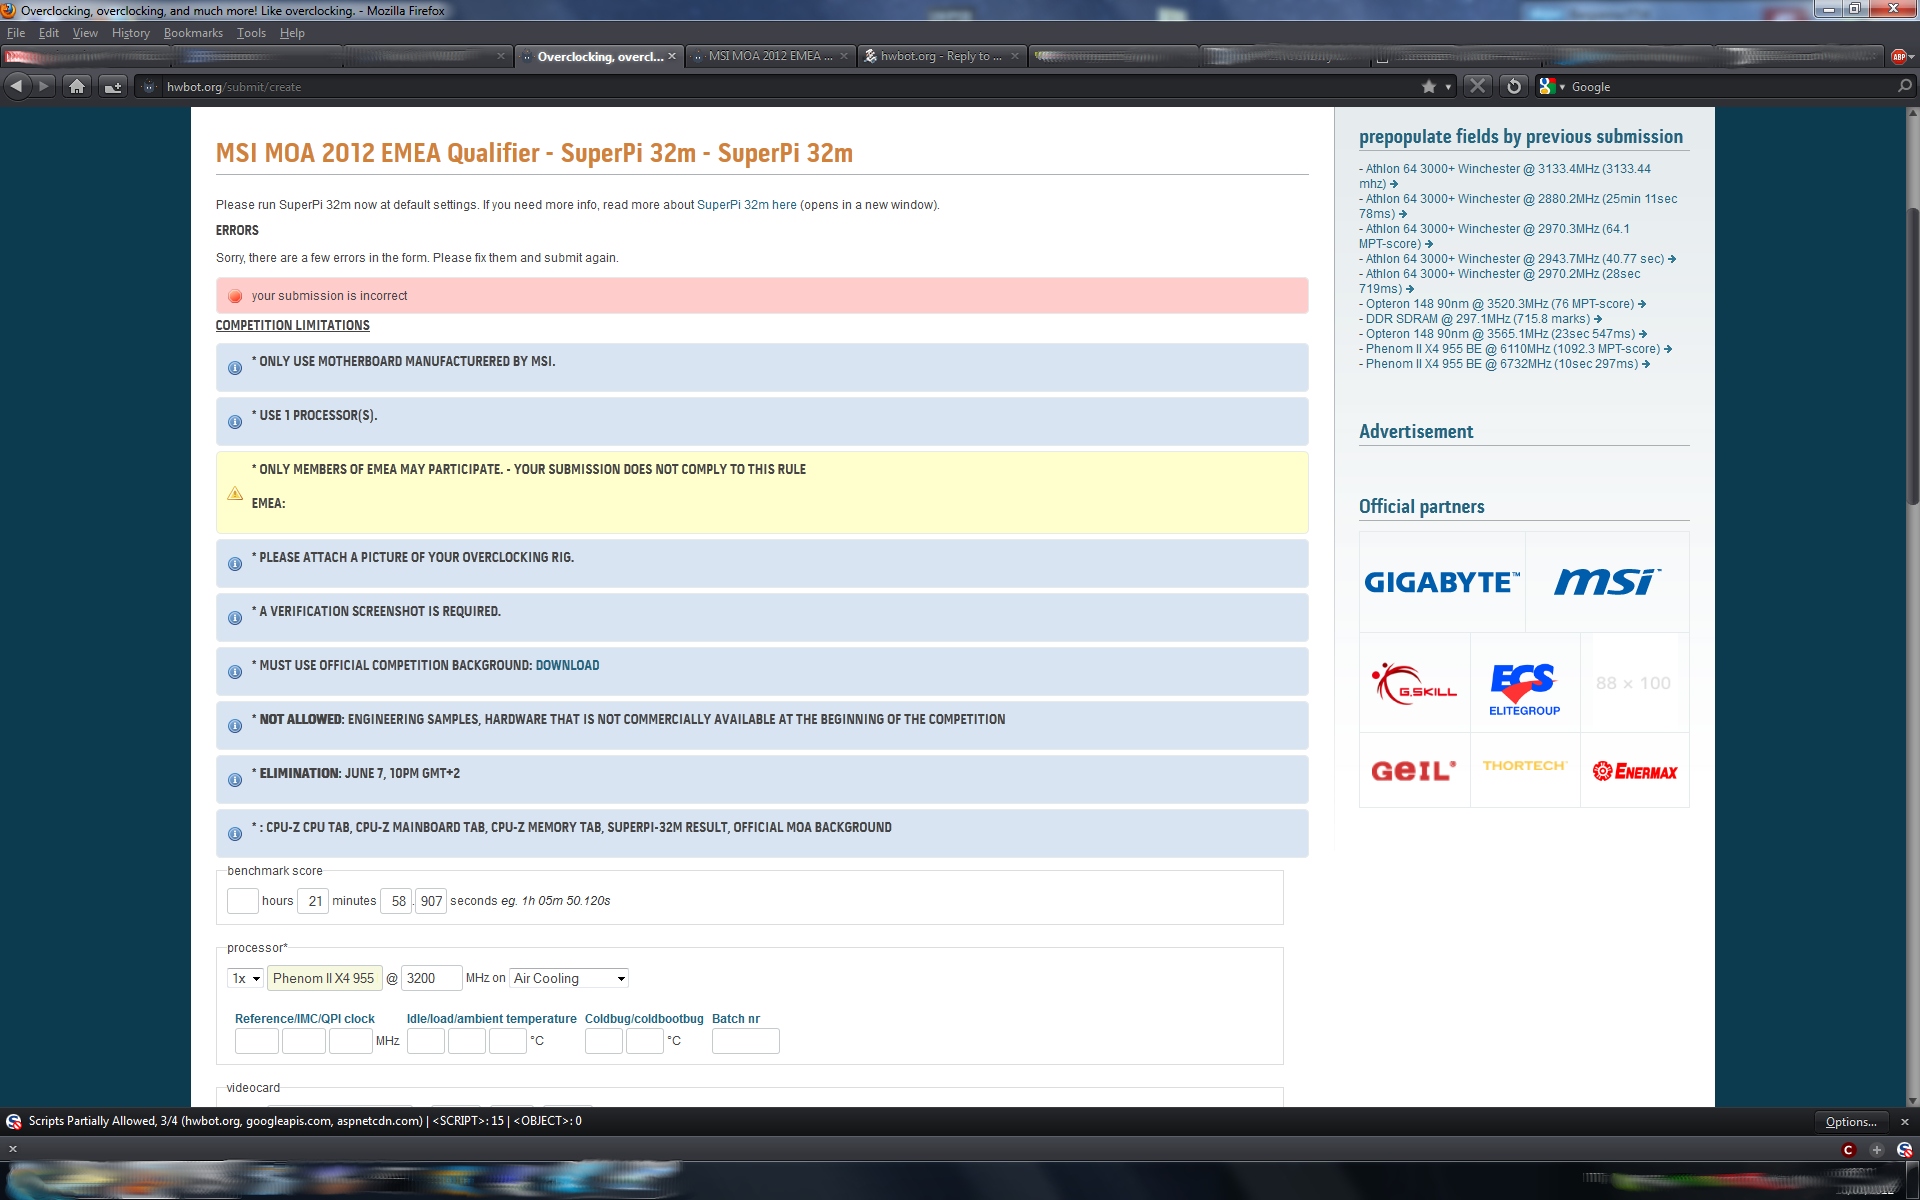Click the GeIL partner logo

(1414, 770)
